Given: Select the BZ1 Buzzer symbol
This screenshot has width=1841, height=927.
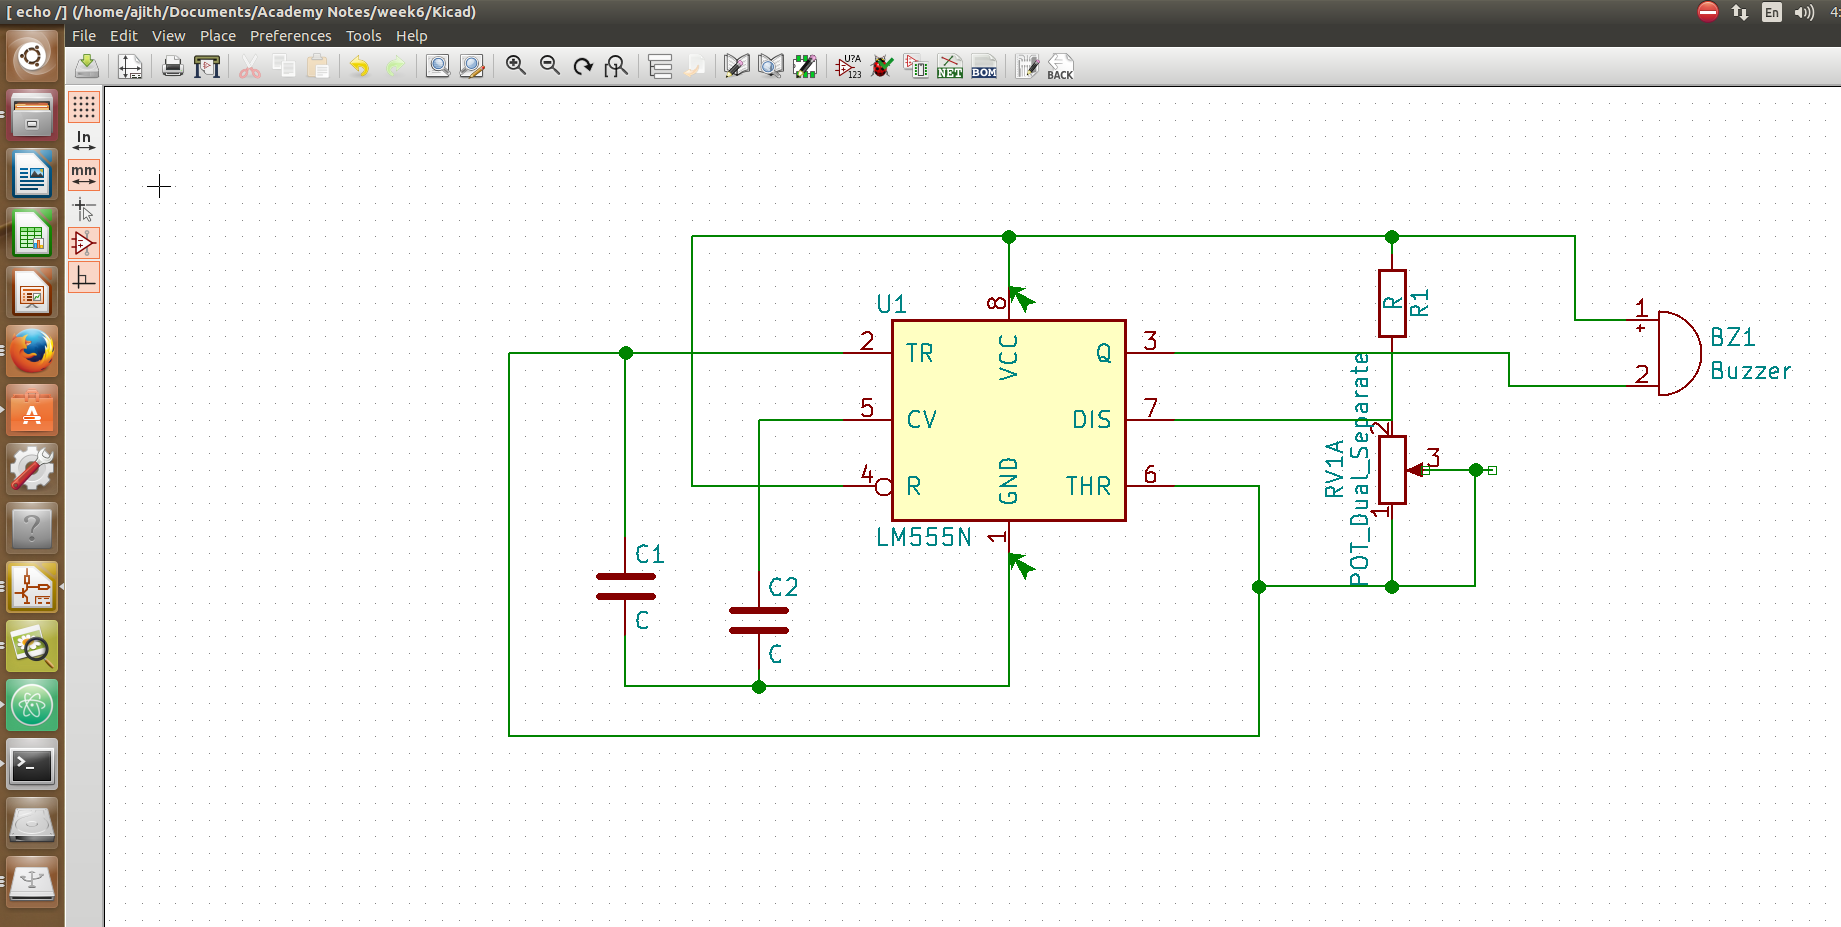Looking at the screenshot, I should (x=1680, y=353).
